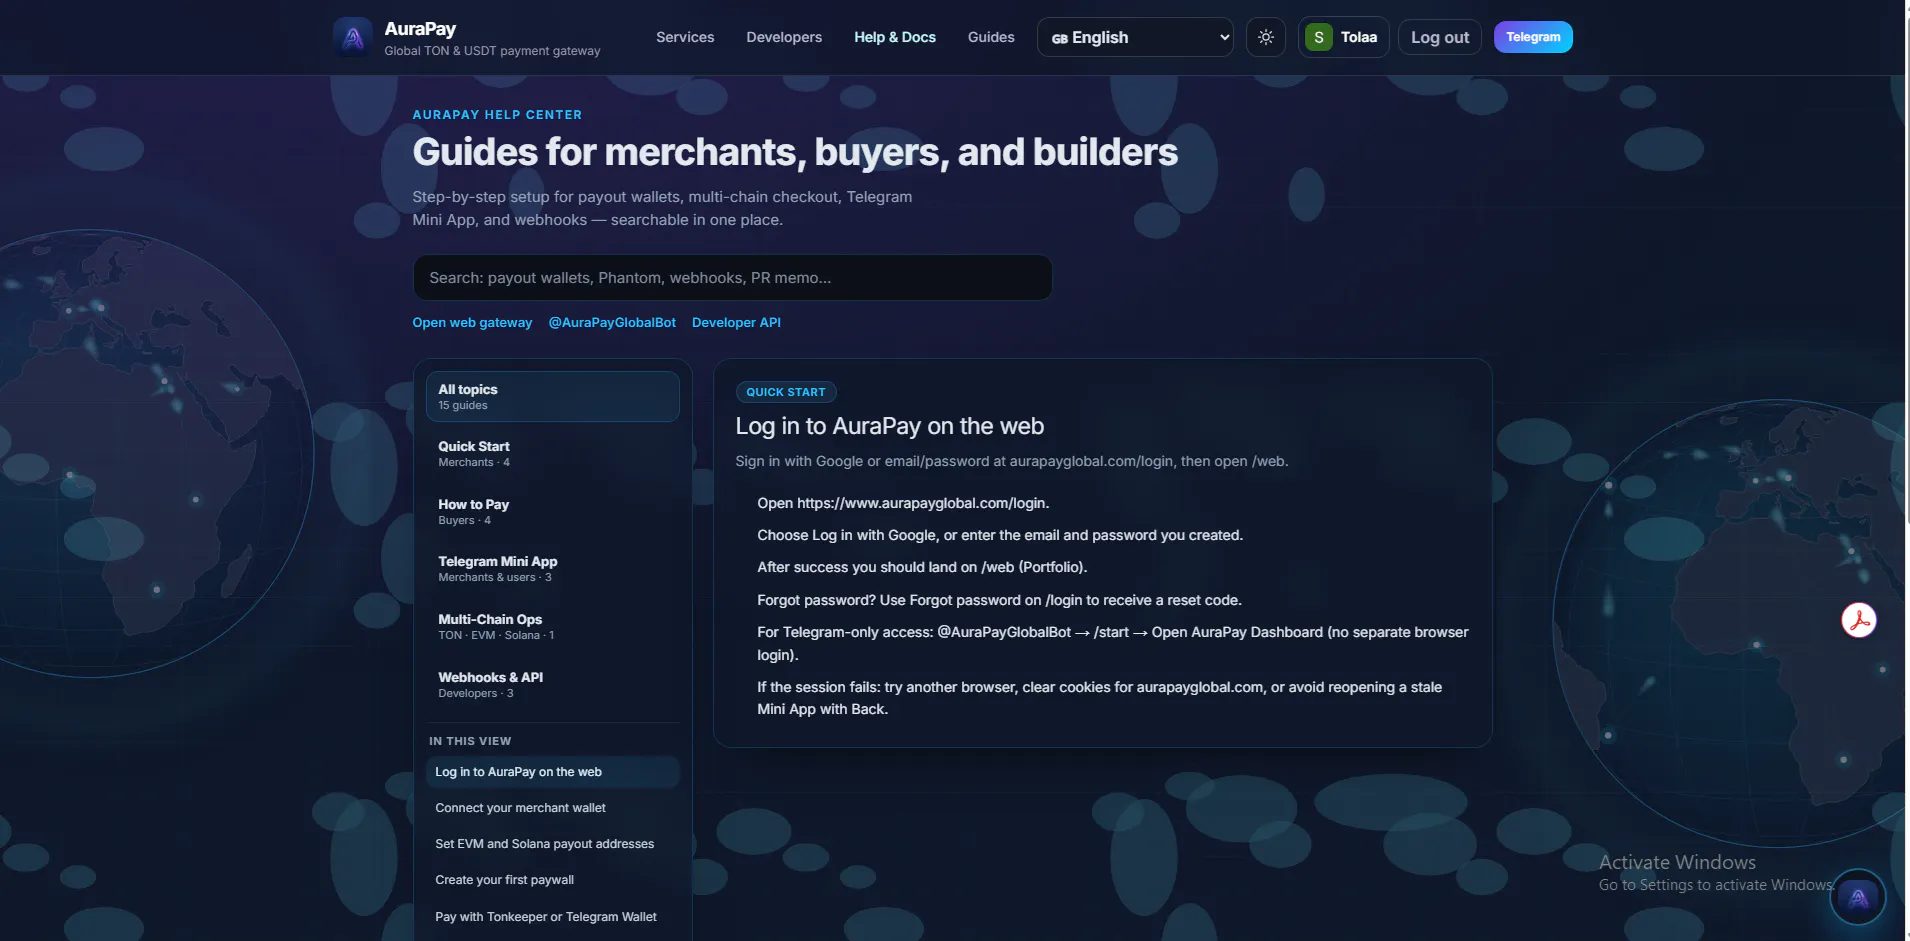Screen dimensions: 1910x941
Task: Toggle the light/dark theme sun icon
Action: [1266, 37]
